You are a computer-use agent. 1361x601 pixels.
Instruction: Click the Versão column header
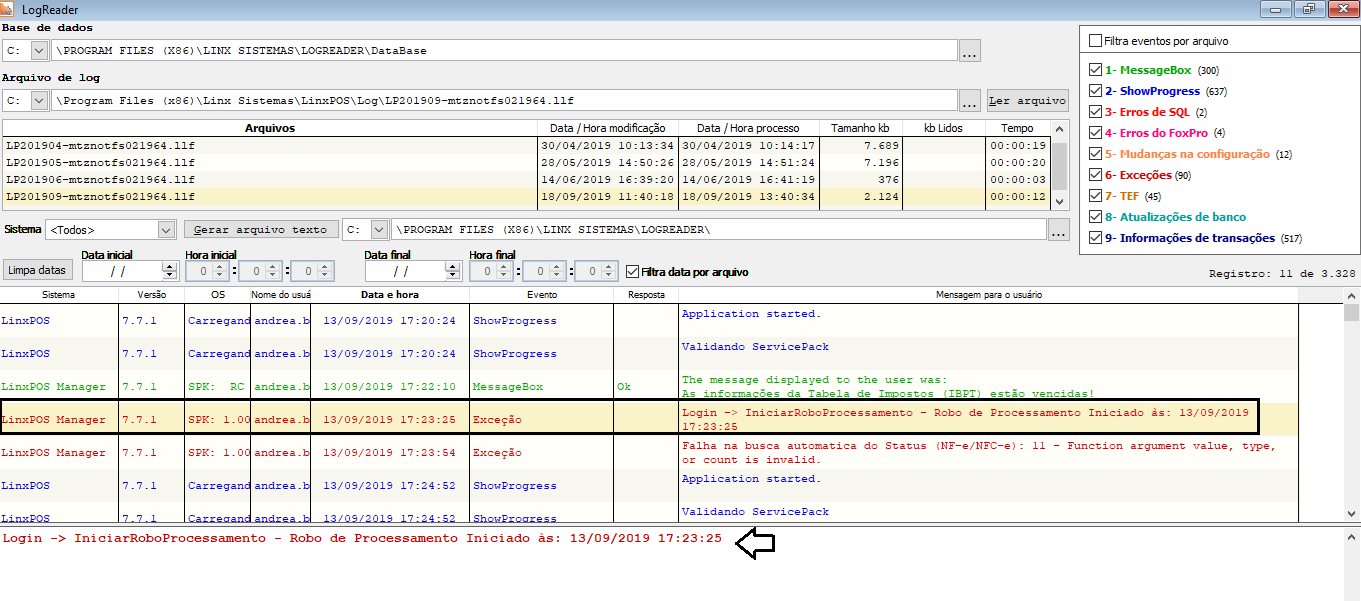(151, 295)
